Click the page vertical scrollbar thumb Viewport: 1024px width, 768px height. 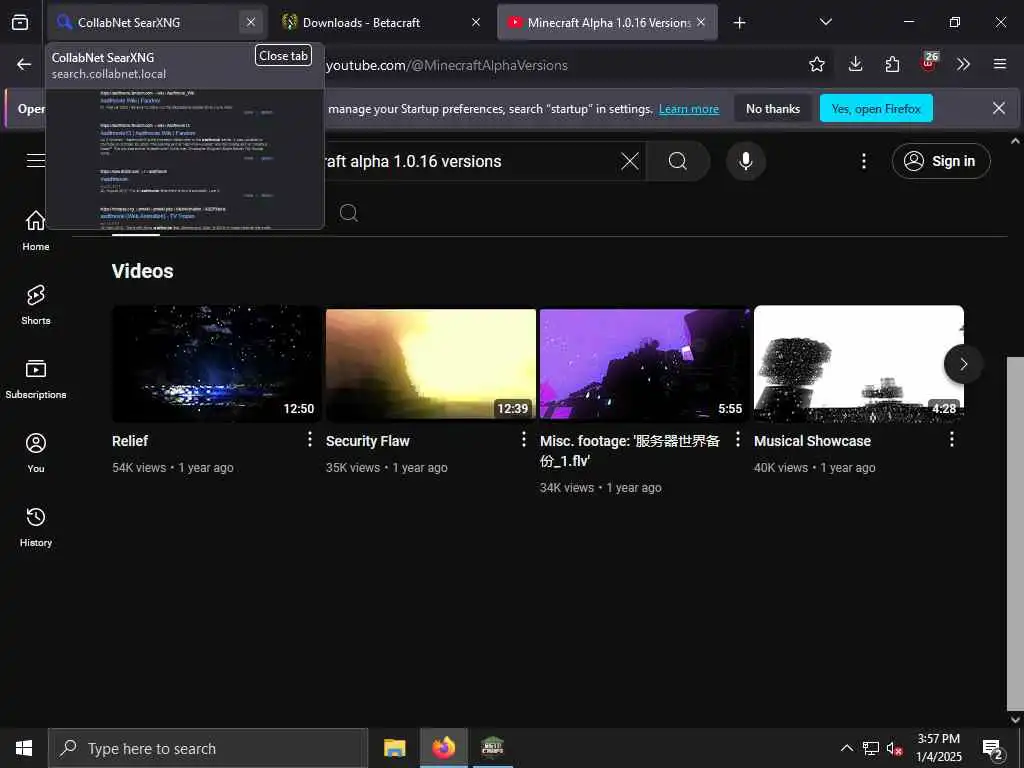point(1015,534)
